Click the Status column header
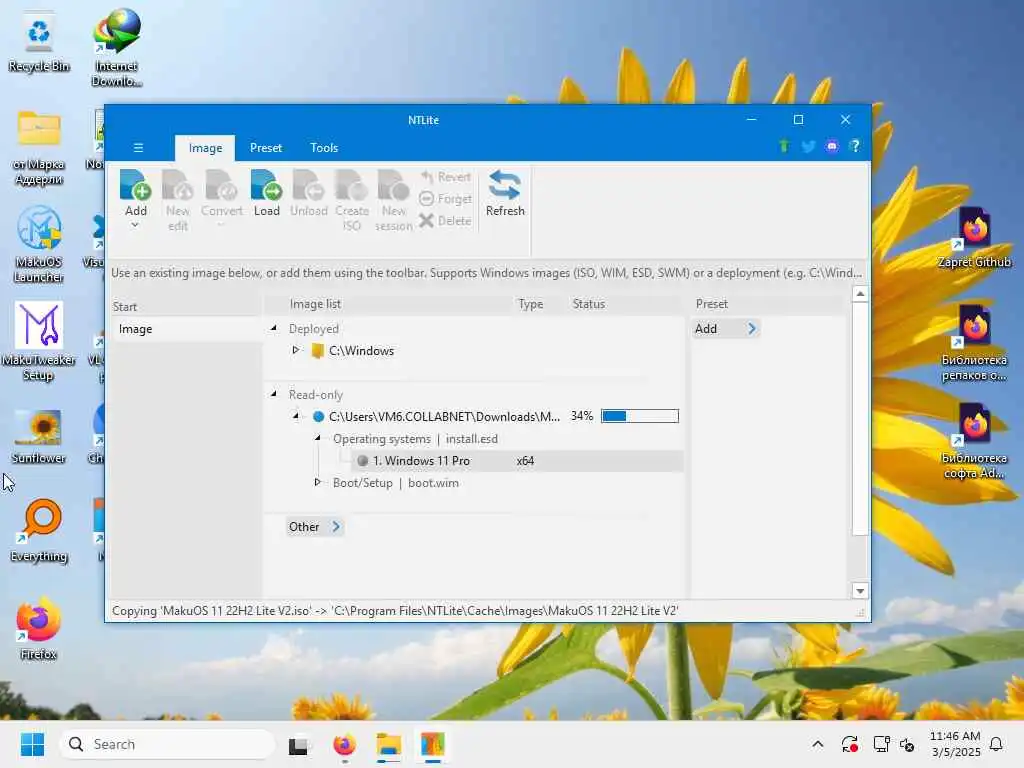The height and width of the screenshot is (768, 1024). coord(588,304)
